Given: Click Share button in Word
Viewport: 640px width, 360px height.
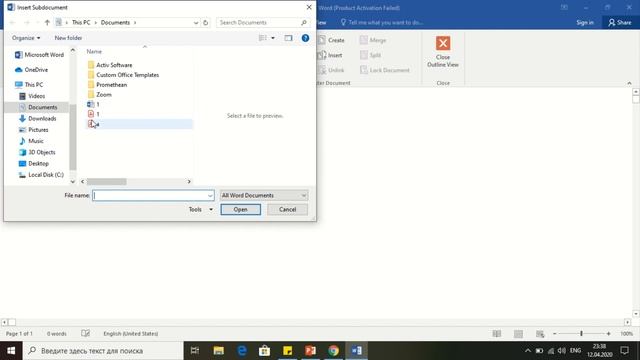Looking at the screenshot, I should (x=620, y=22).
